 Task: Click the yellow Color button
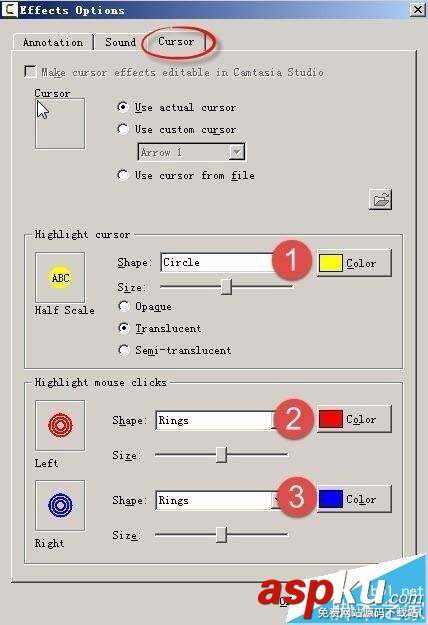(x=355, y=263)
